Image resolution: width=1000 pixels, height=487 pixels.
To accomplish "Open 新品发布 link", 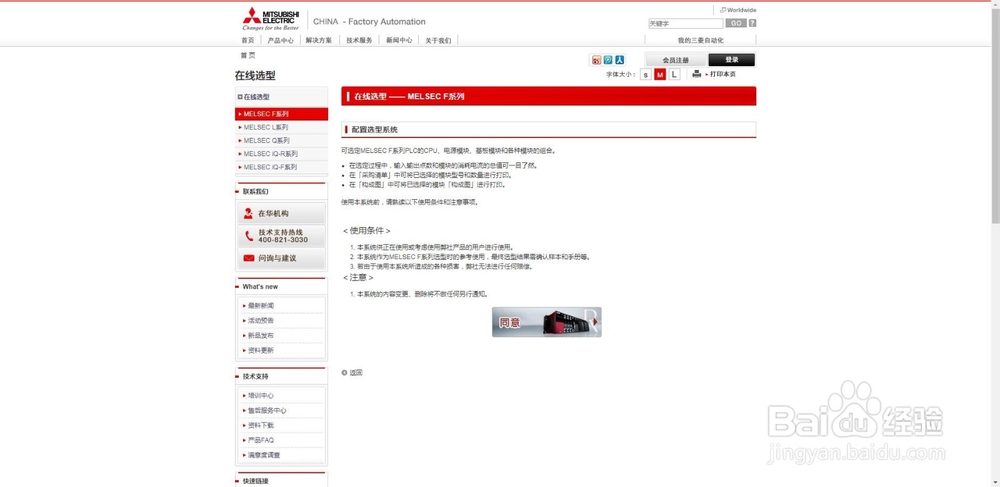I will [x=261, y=335].
